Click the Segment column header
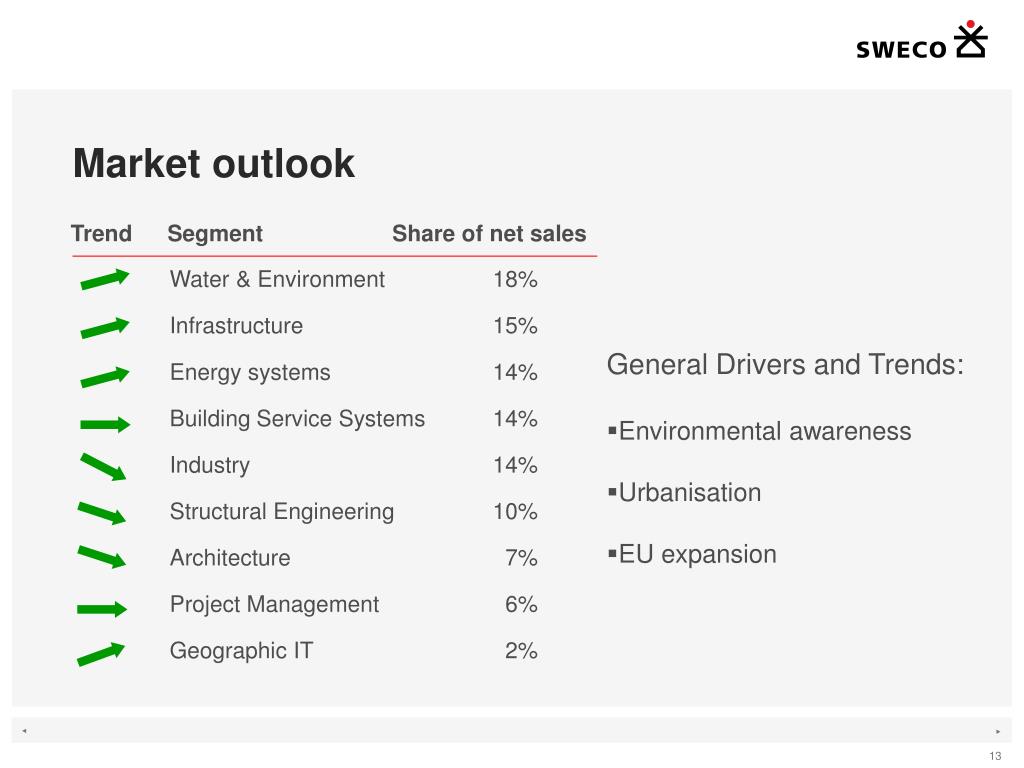 point(215,234)
